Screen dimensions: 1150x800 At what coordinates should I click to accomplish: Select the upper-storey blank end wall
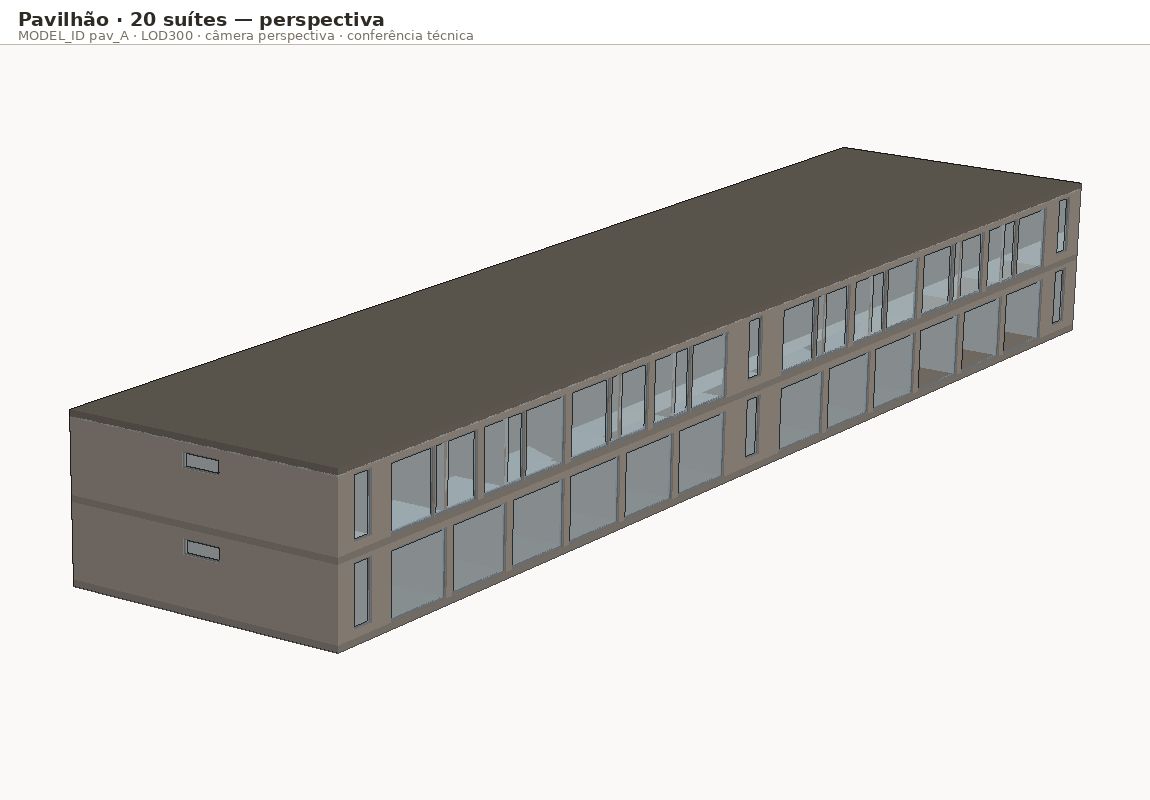point(205,488)
